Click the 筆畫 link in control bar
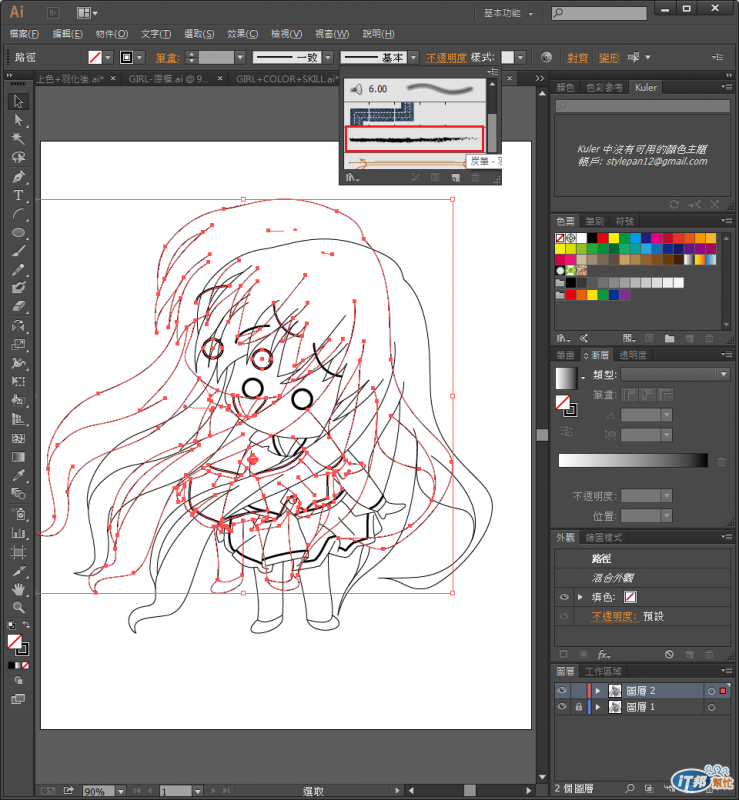 click(x=167, y=58)
